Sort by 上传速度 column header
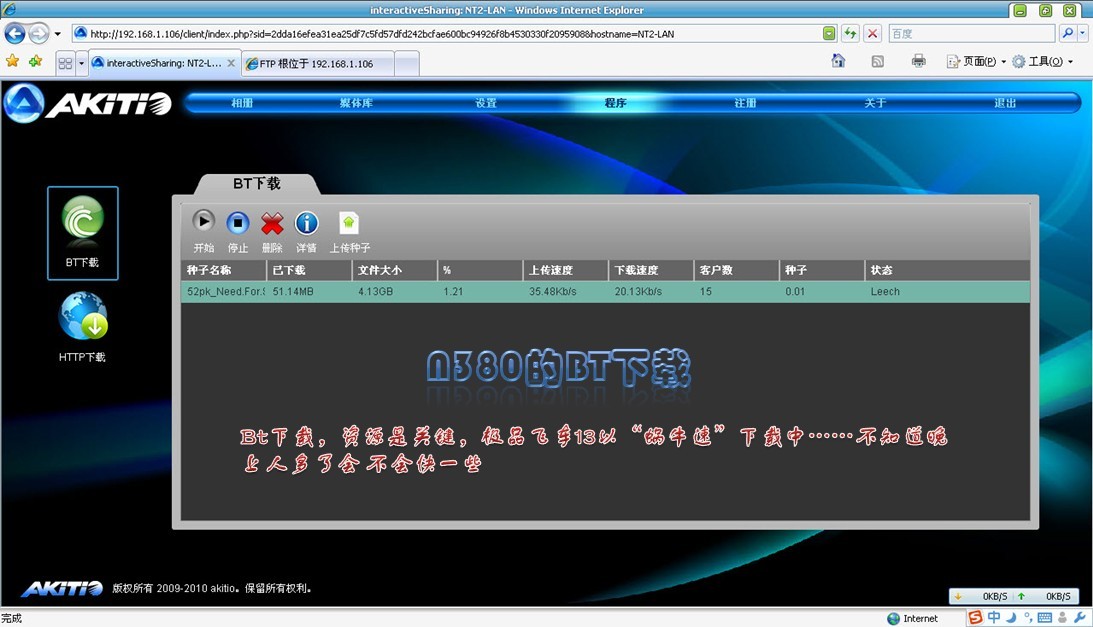 [566, 270]
